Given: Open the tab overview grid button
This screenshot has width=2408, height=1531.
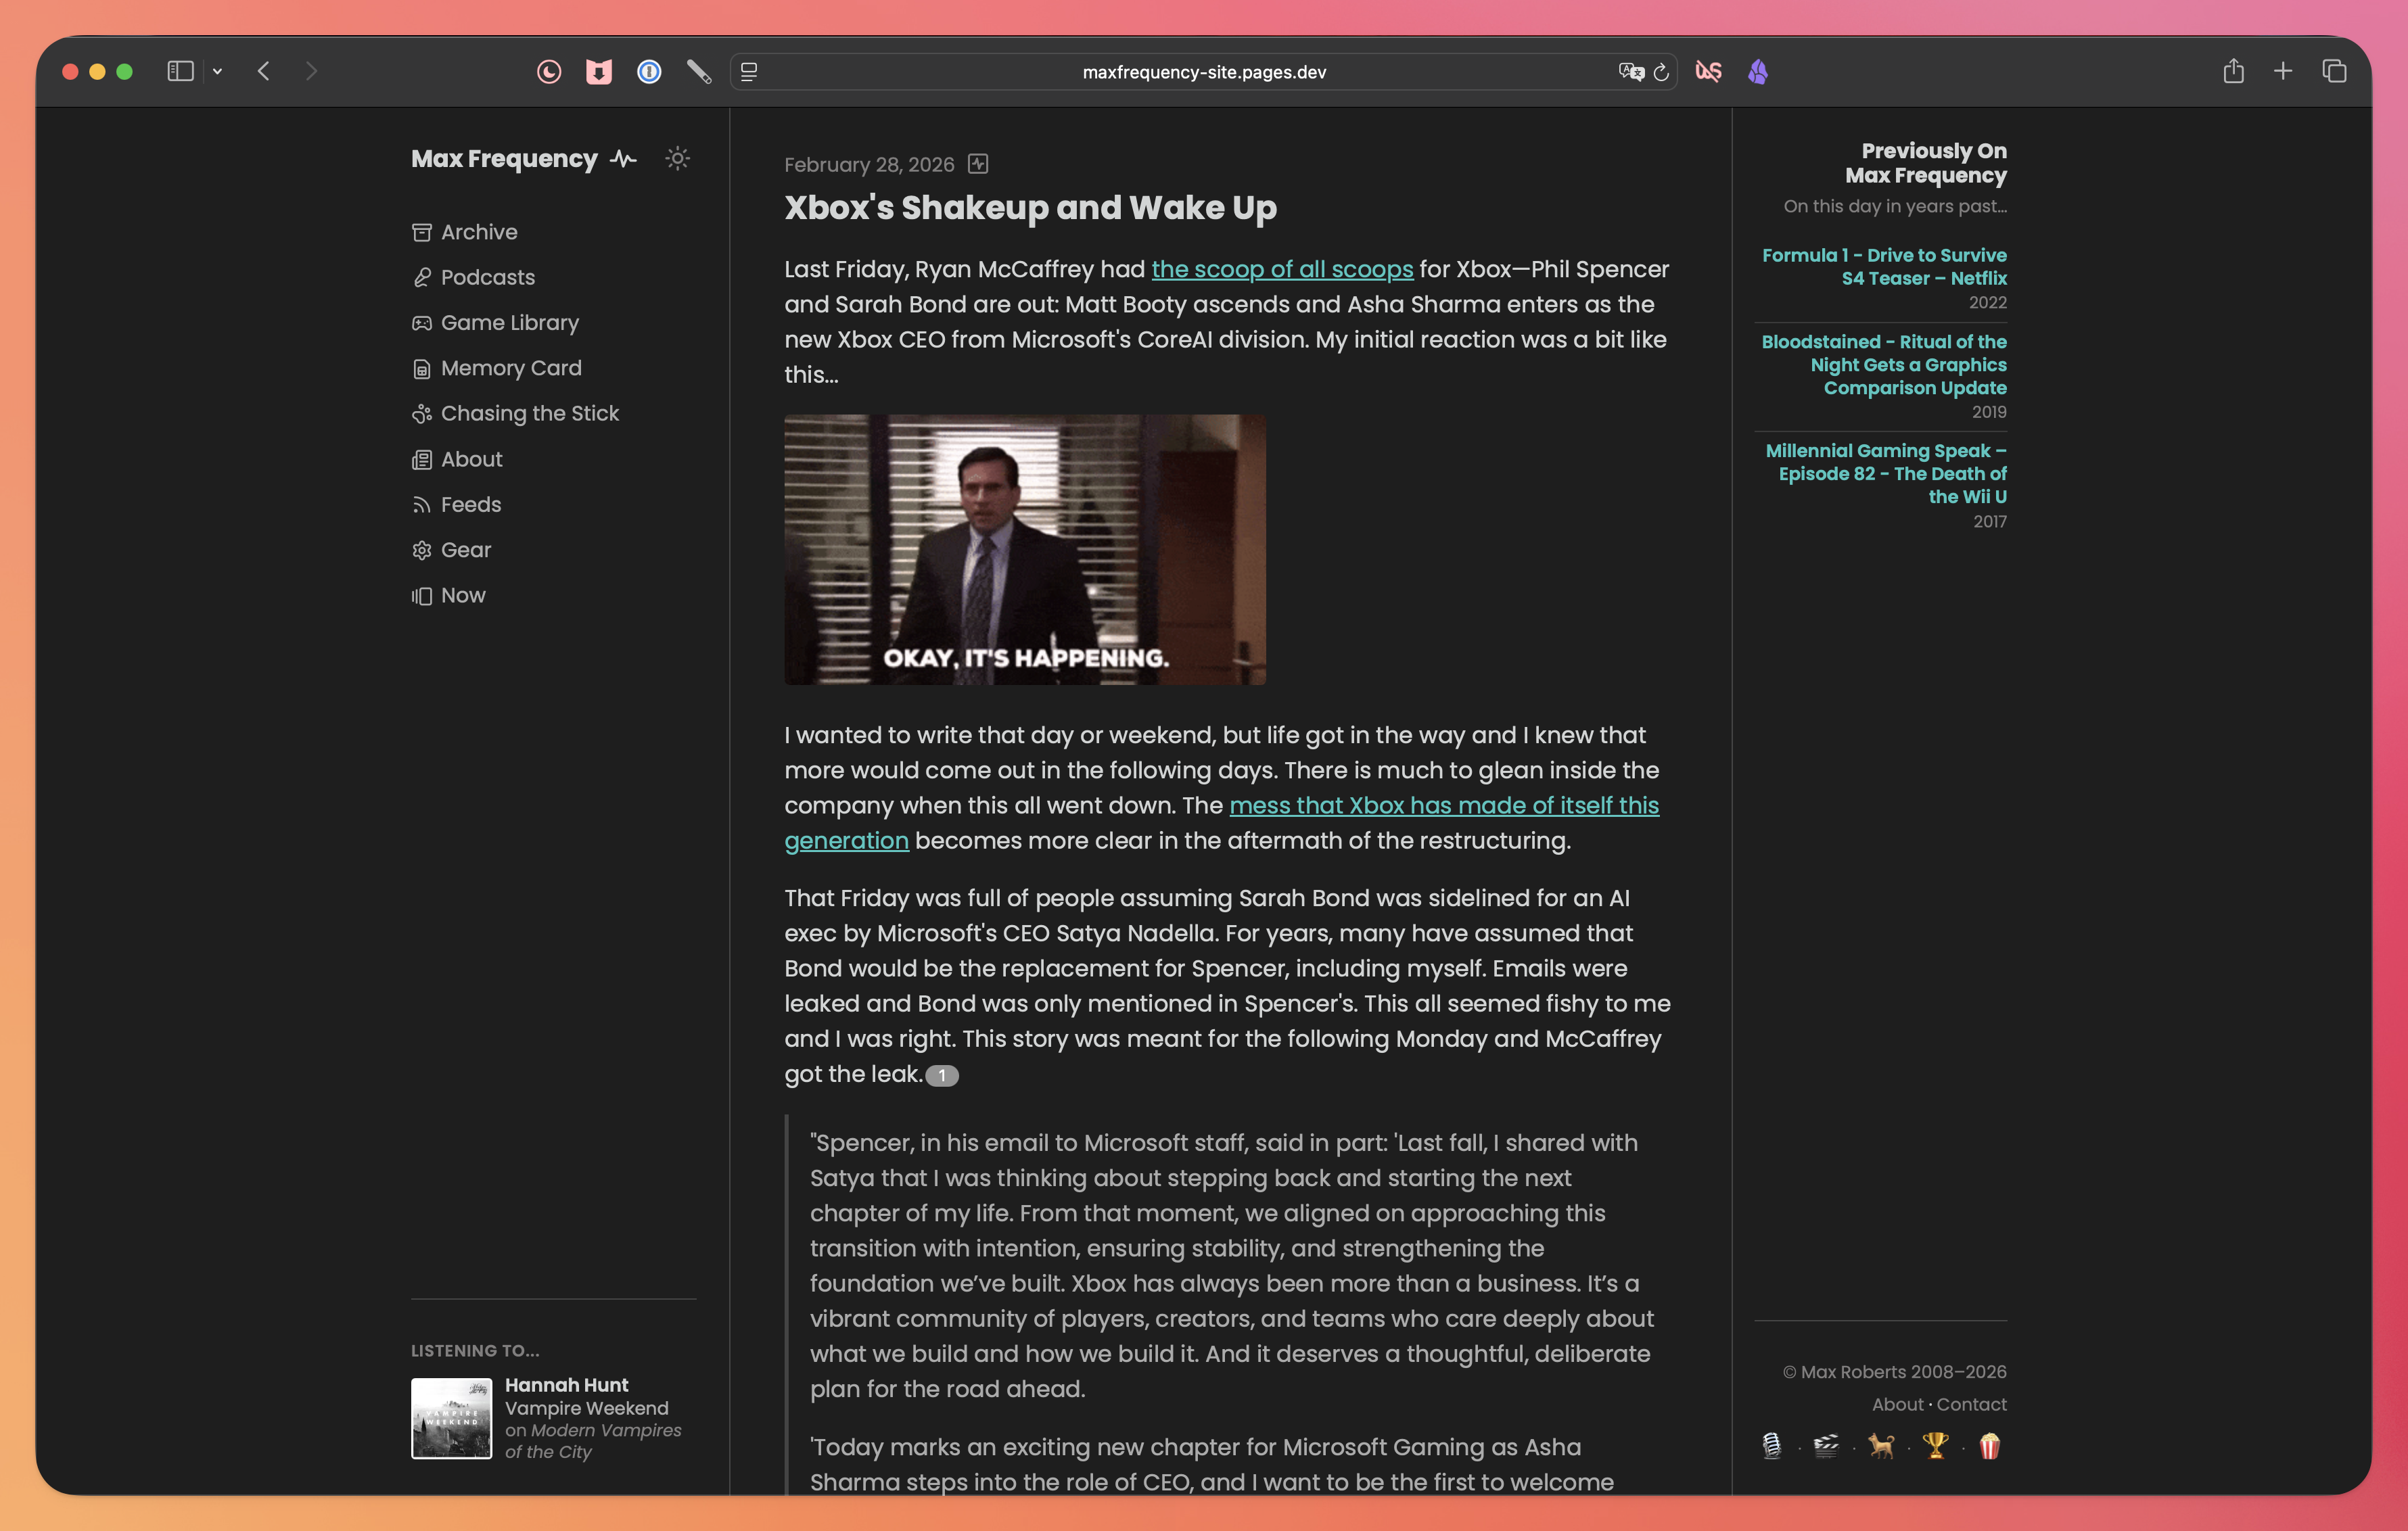Looking at the screenshot, I should pos(2335,71).
